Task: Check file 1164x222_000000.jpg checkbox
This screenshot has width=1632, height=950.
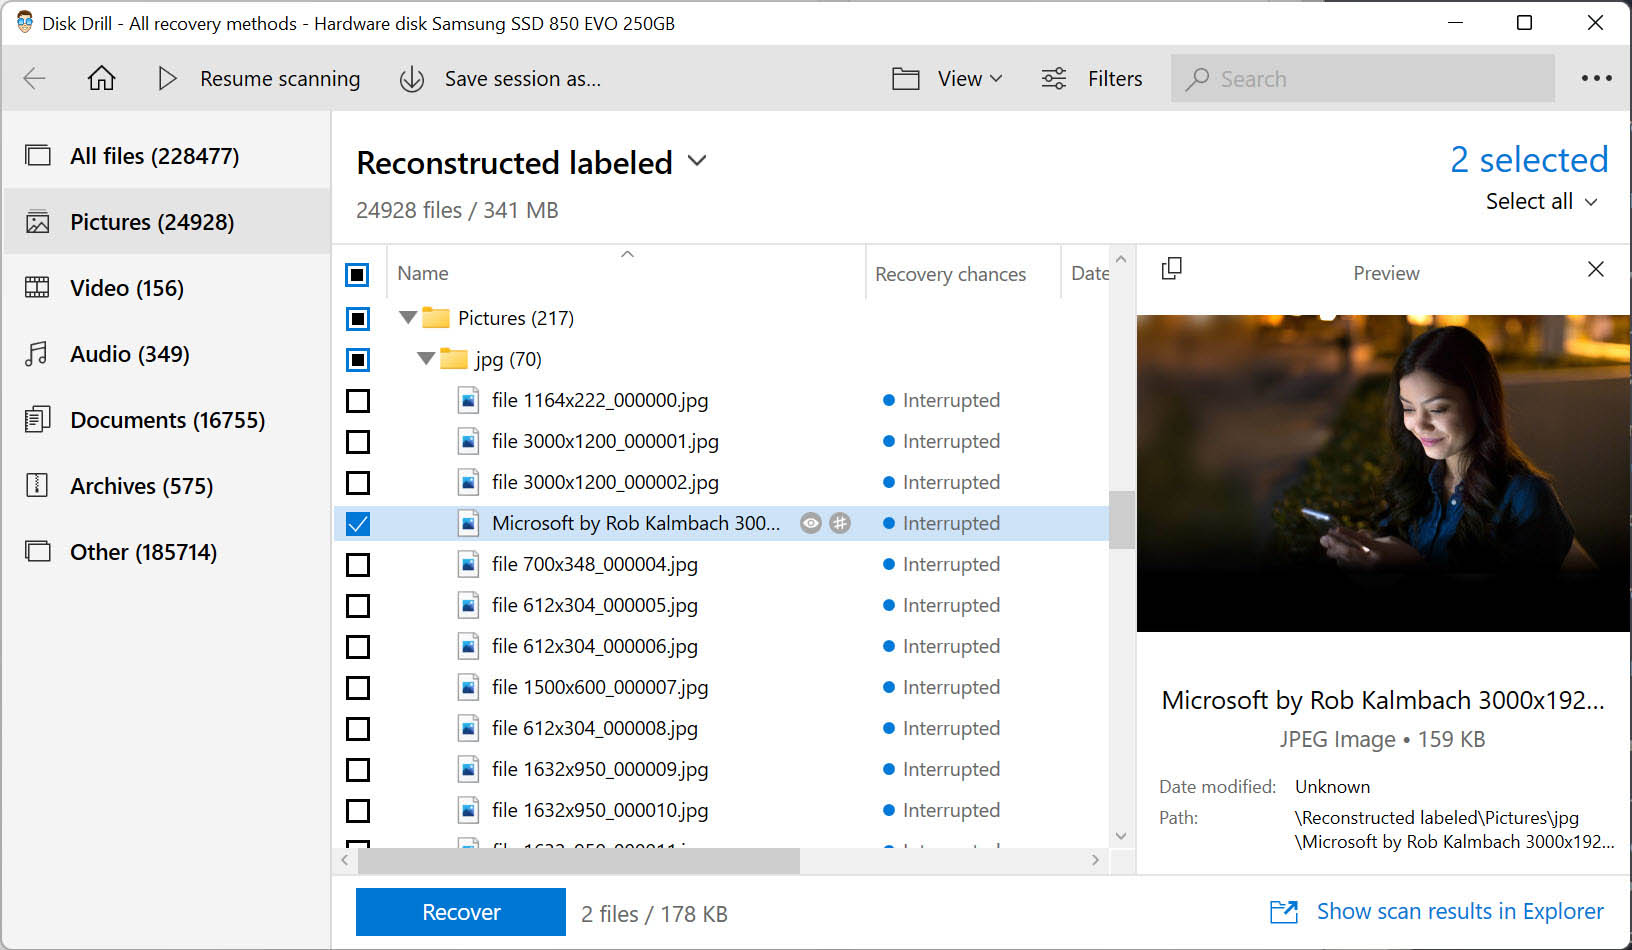Action: pos(357,400)
